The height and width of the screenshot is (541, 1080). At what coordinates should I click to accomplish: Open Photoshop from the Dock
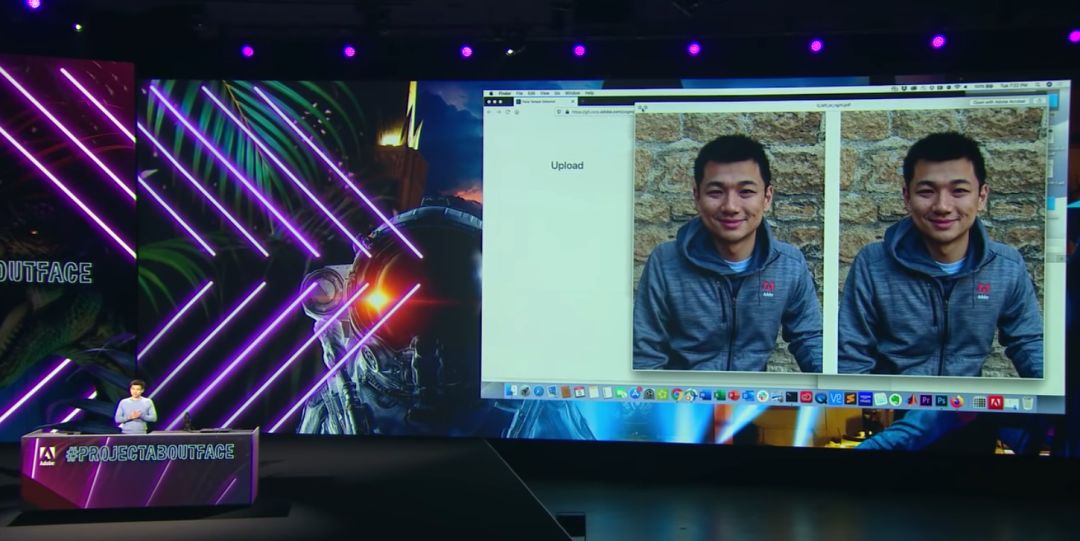(x=941, y=400)
